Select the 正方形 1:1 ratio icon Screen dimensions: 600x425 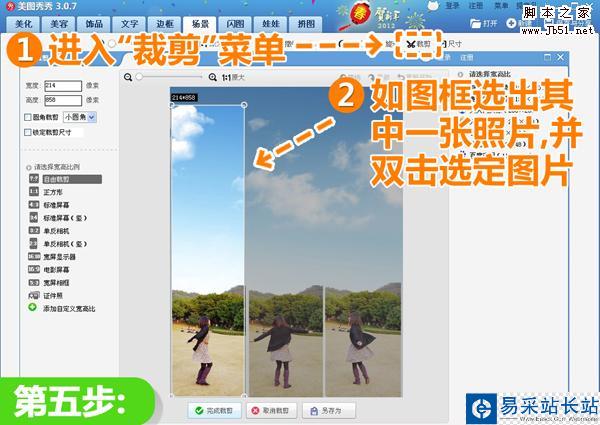point(34,192)
